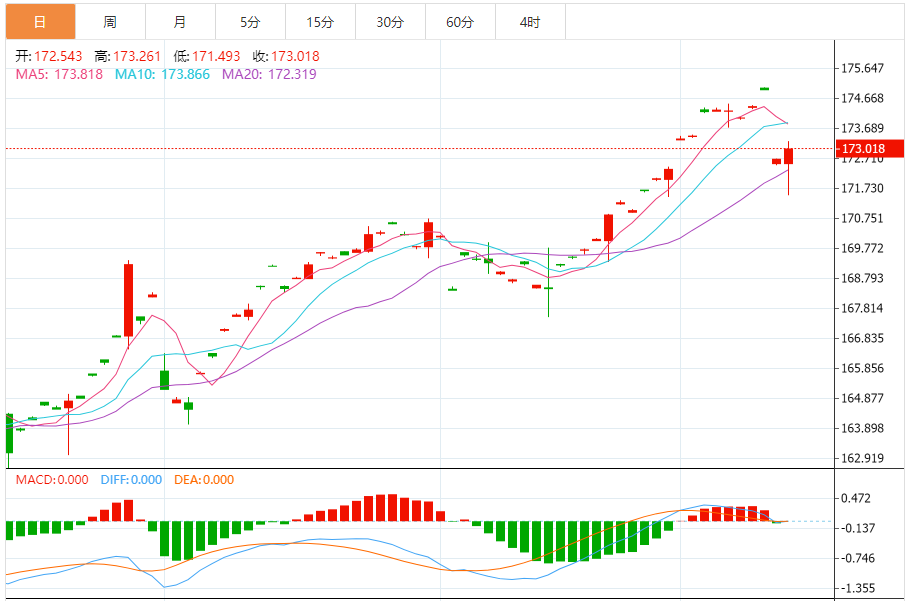Click the 175.647 price axis label
The image size is (913, 601).
pyautogui.click(x=862, y=68)
